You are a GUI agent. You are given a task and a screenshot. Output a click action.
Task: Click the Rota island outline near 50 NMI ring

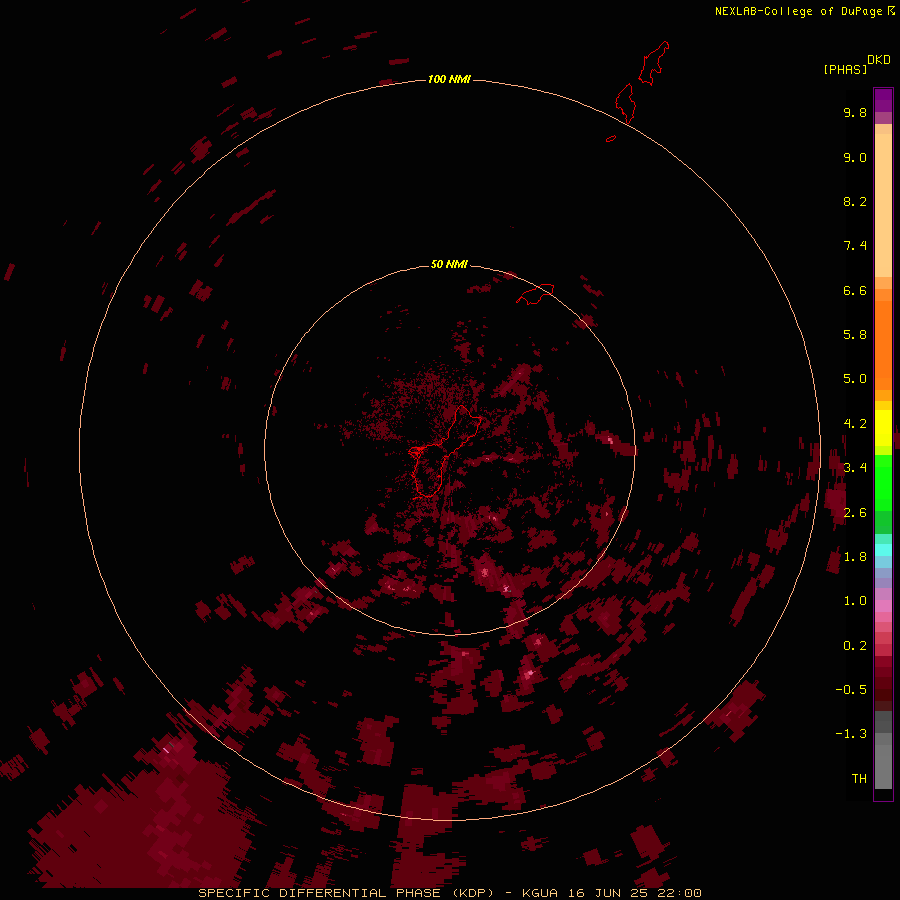click(535, 294)
